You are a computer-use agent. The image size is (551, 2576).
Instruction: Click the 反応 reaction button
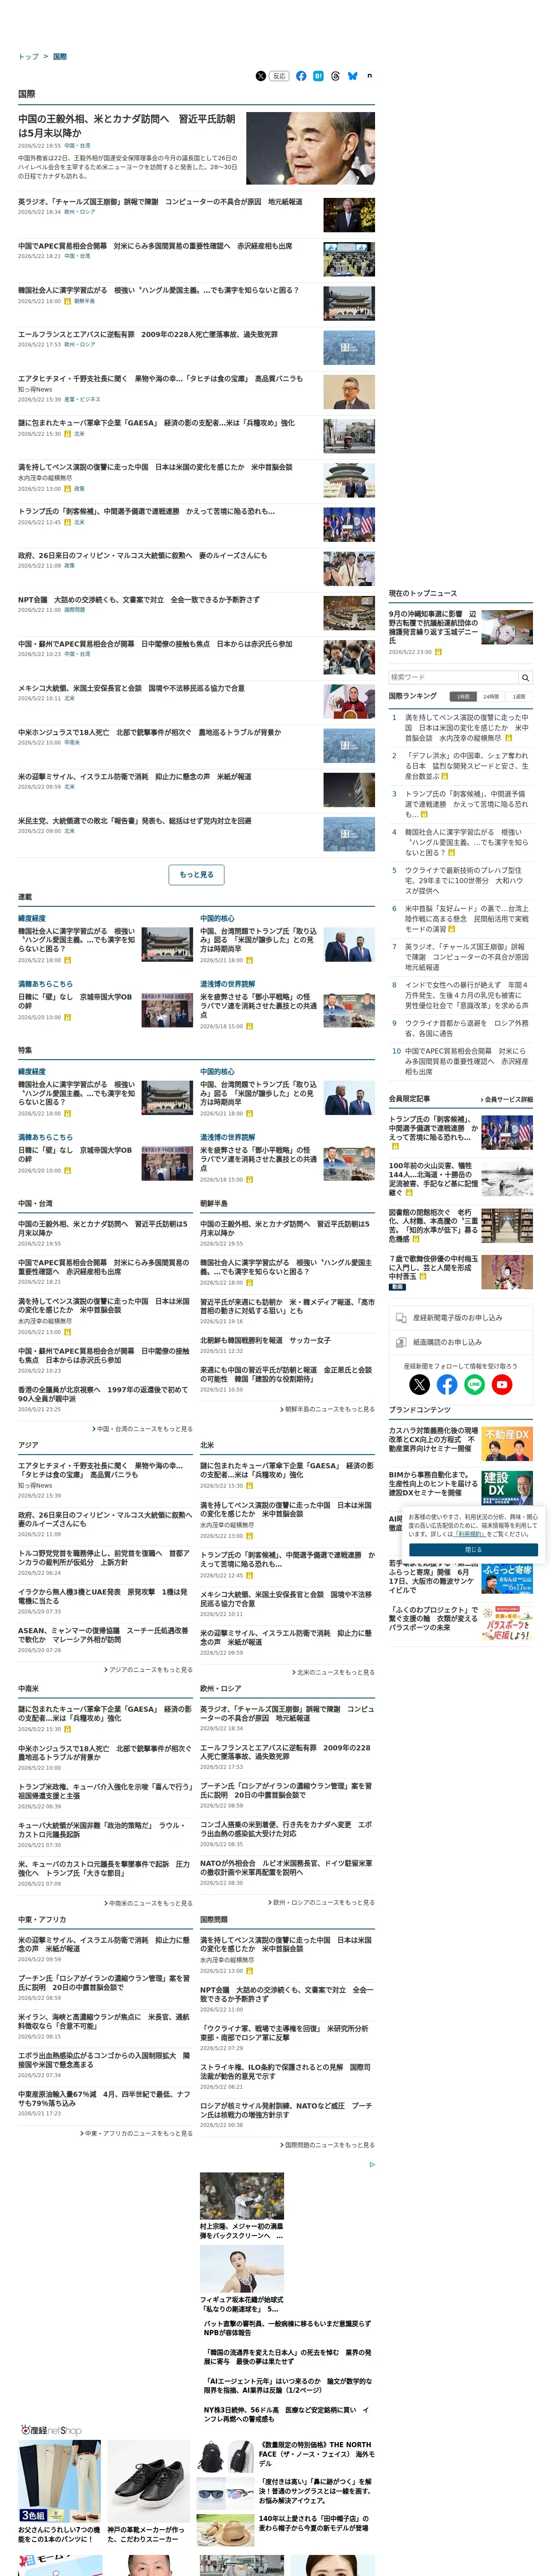(279, 76)
